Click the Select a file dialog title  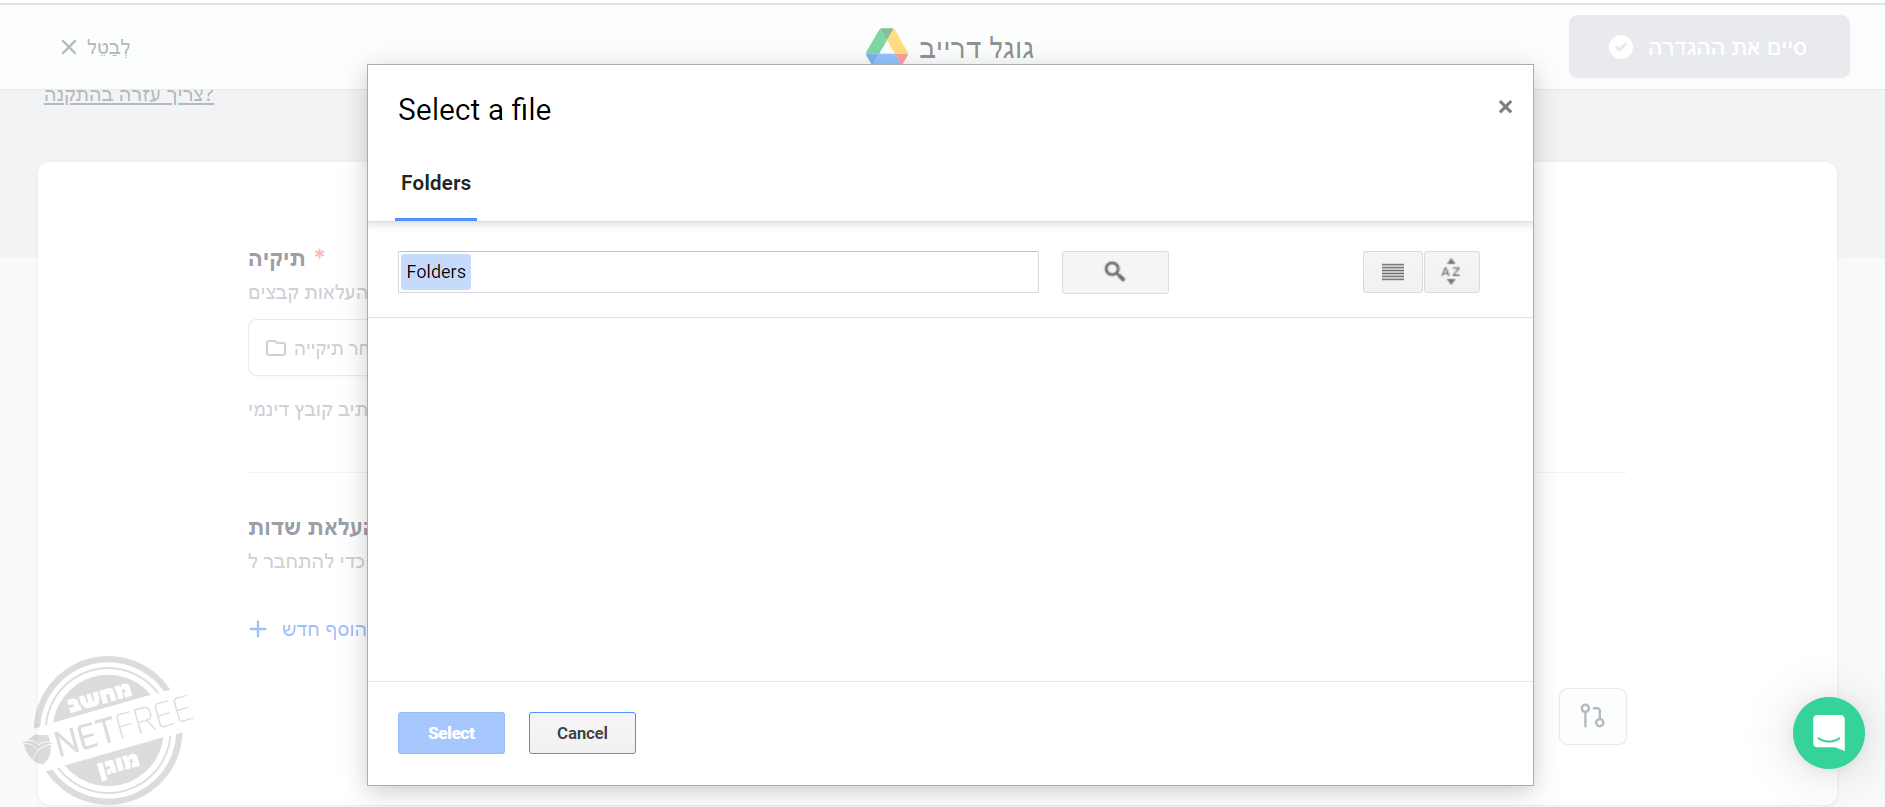pyautogui.click(x=474, y=110)
